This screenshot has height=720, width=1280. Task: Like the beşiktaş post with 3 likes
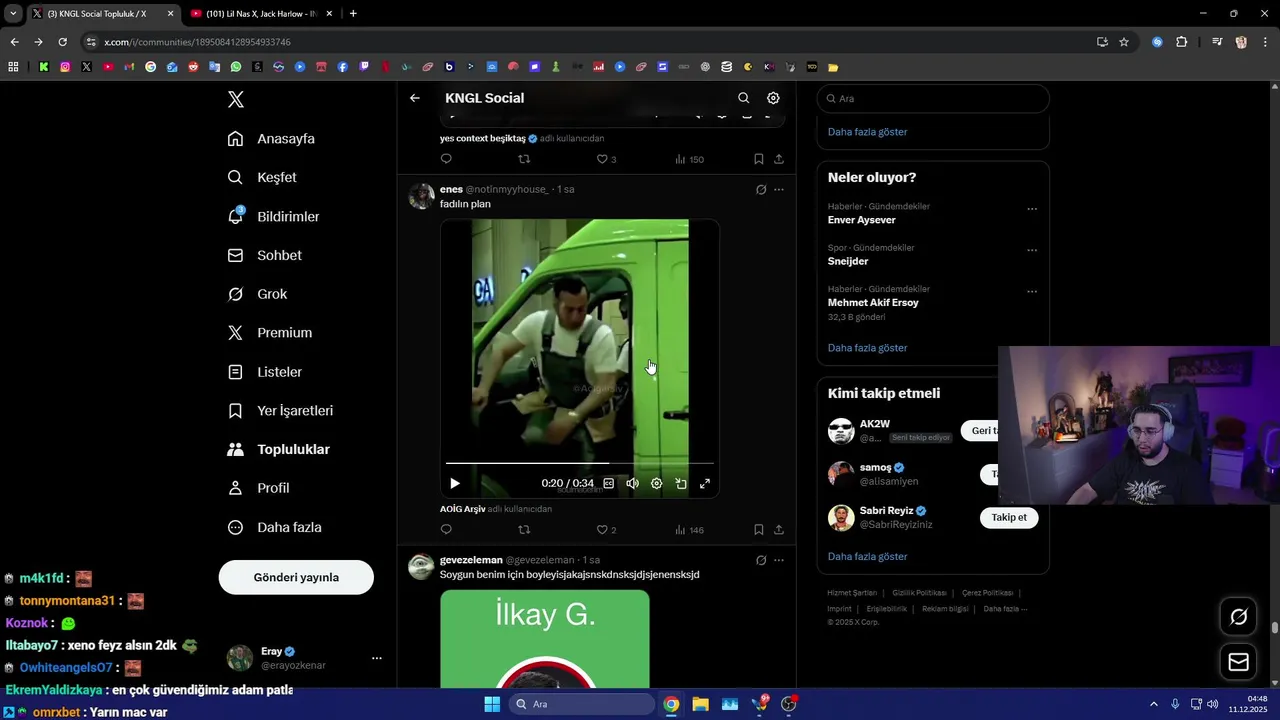606,159
